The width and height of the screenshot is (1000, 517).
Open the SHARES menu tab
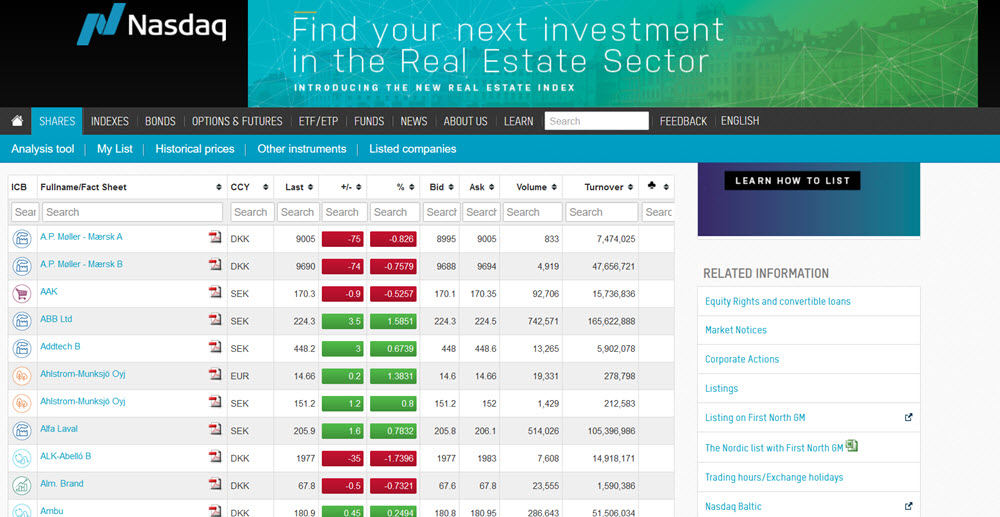click(x=57, y=121)
